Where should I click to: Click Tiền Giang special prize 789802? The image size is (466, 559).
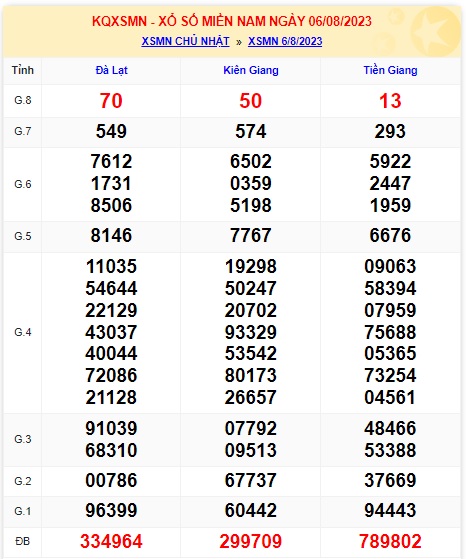coord(390,541)
